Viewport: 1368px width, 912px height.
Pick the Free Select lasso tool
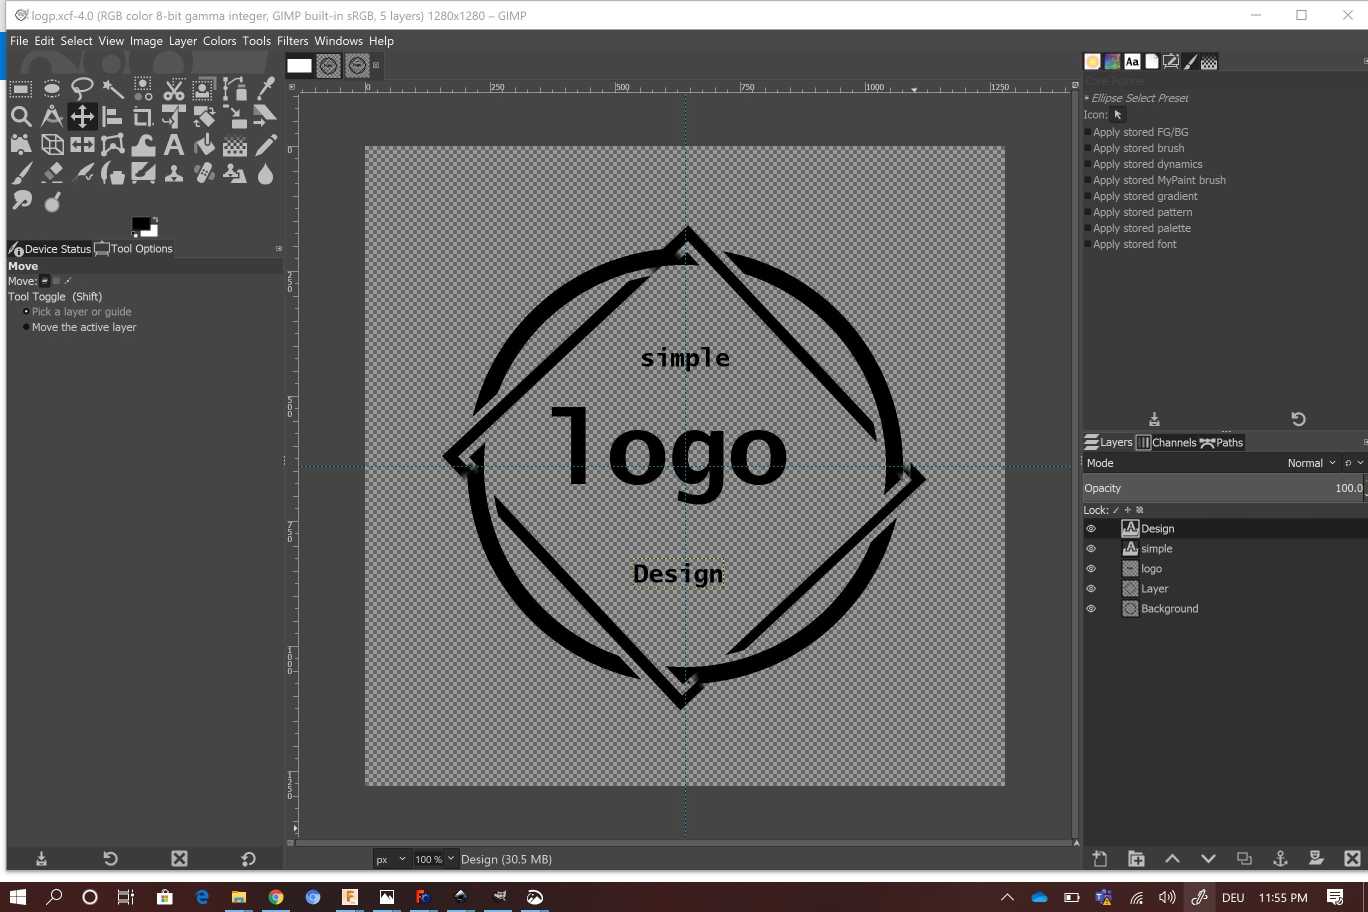pyautogui.click(x=82, y=89)
